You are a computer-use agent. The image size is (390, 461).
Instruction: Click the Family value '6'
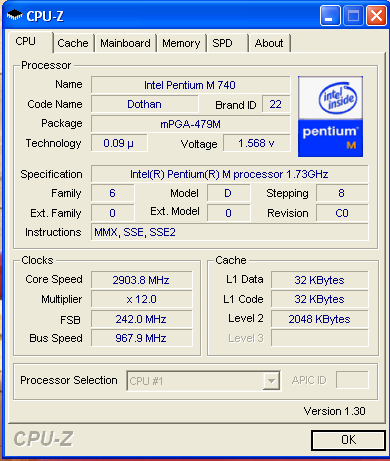tap(113, 193)
